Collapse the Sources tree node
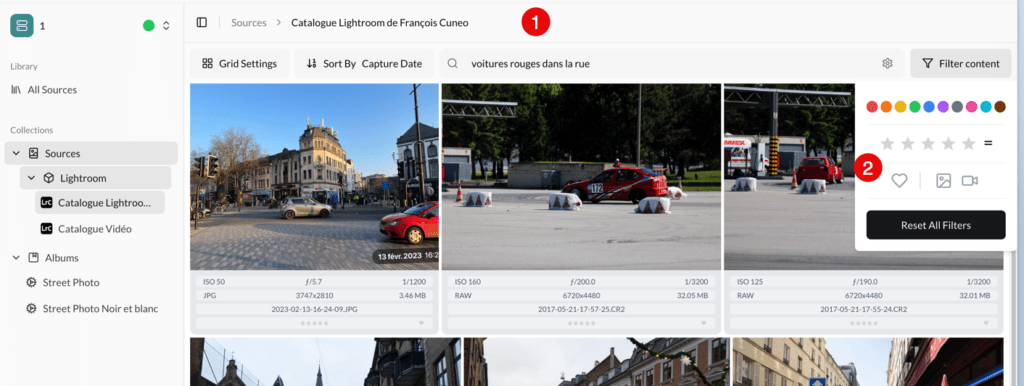Image resolution: width=1024 pixels, height=386 pixels. pyautogui.click(x=16, y=153)
